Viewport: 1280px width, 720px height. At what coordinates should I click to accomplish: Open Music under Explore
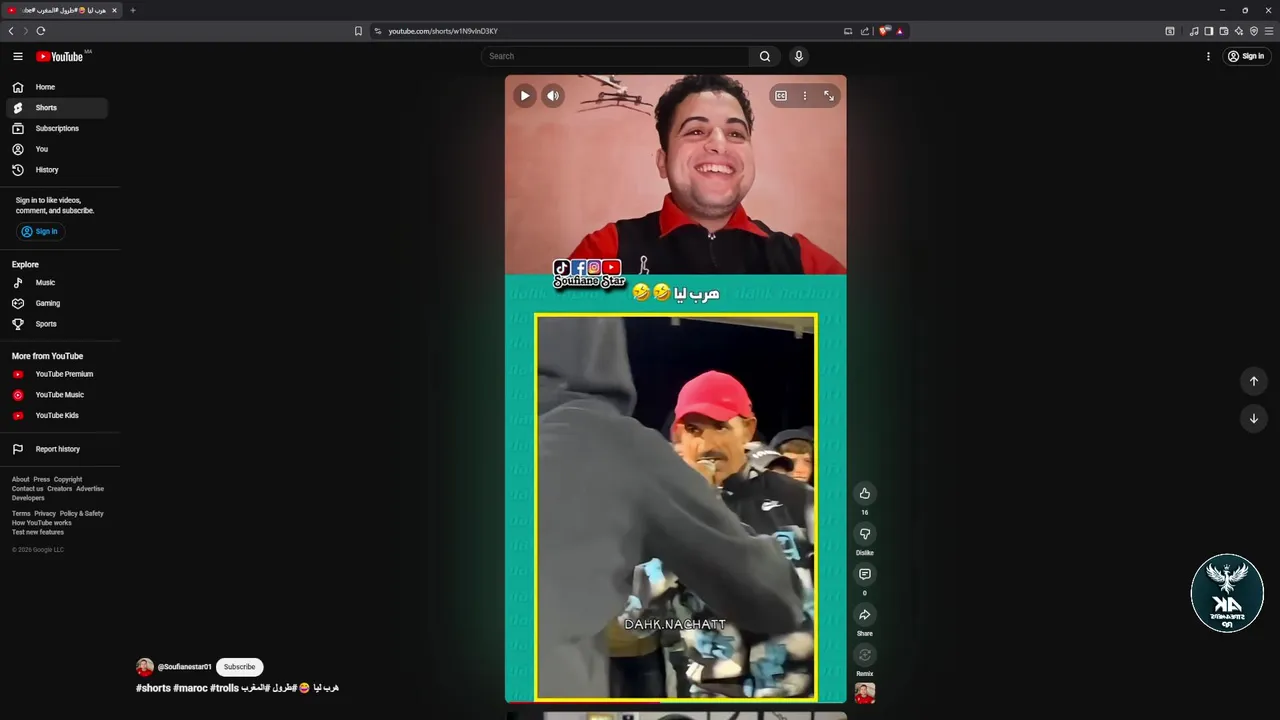[56, 283]
